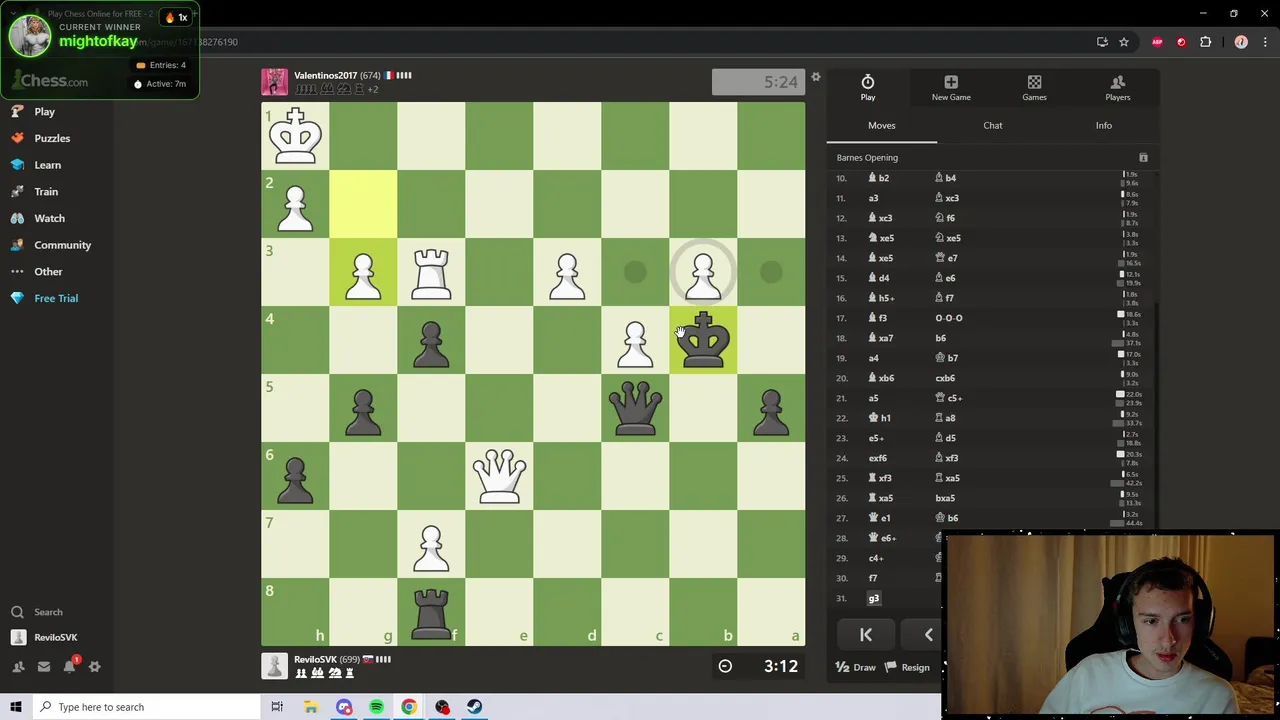Open Task View on the taskbar
The image size is (1280, 720).
point(277,707)
